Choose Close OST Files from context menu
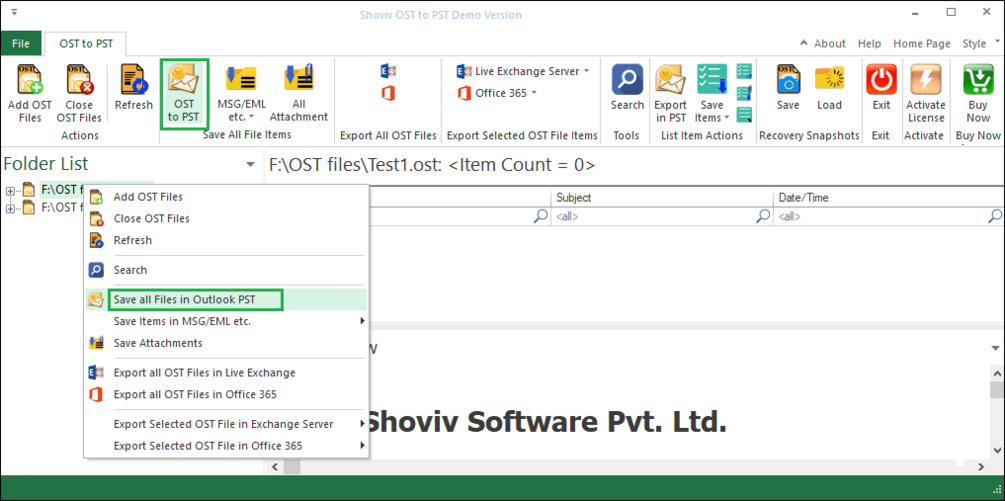The height and width of the screenshot is (501, 1005). pyautogui.click(x=226, y=218)
